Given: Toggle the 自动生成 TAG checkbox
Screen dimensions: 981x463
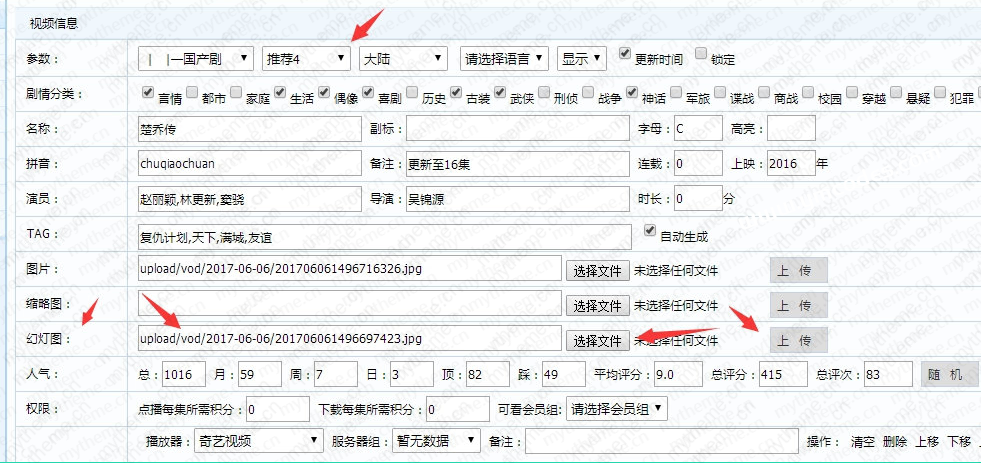Looking at the screenshot, I should (x=650, y=232).
